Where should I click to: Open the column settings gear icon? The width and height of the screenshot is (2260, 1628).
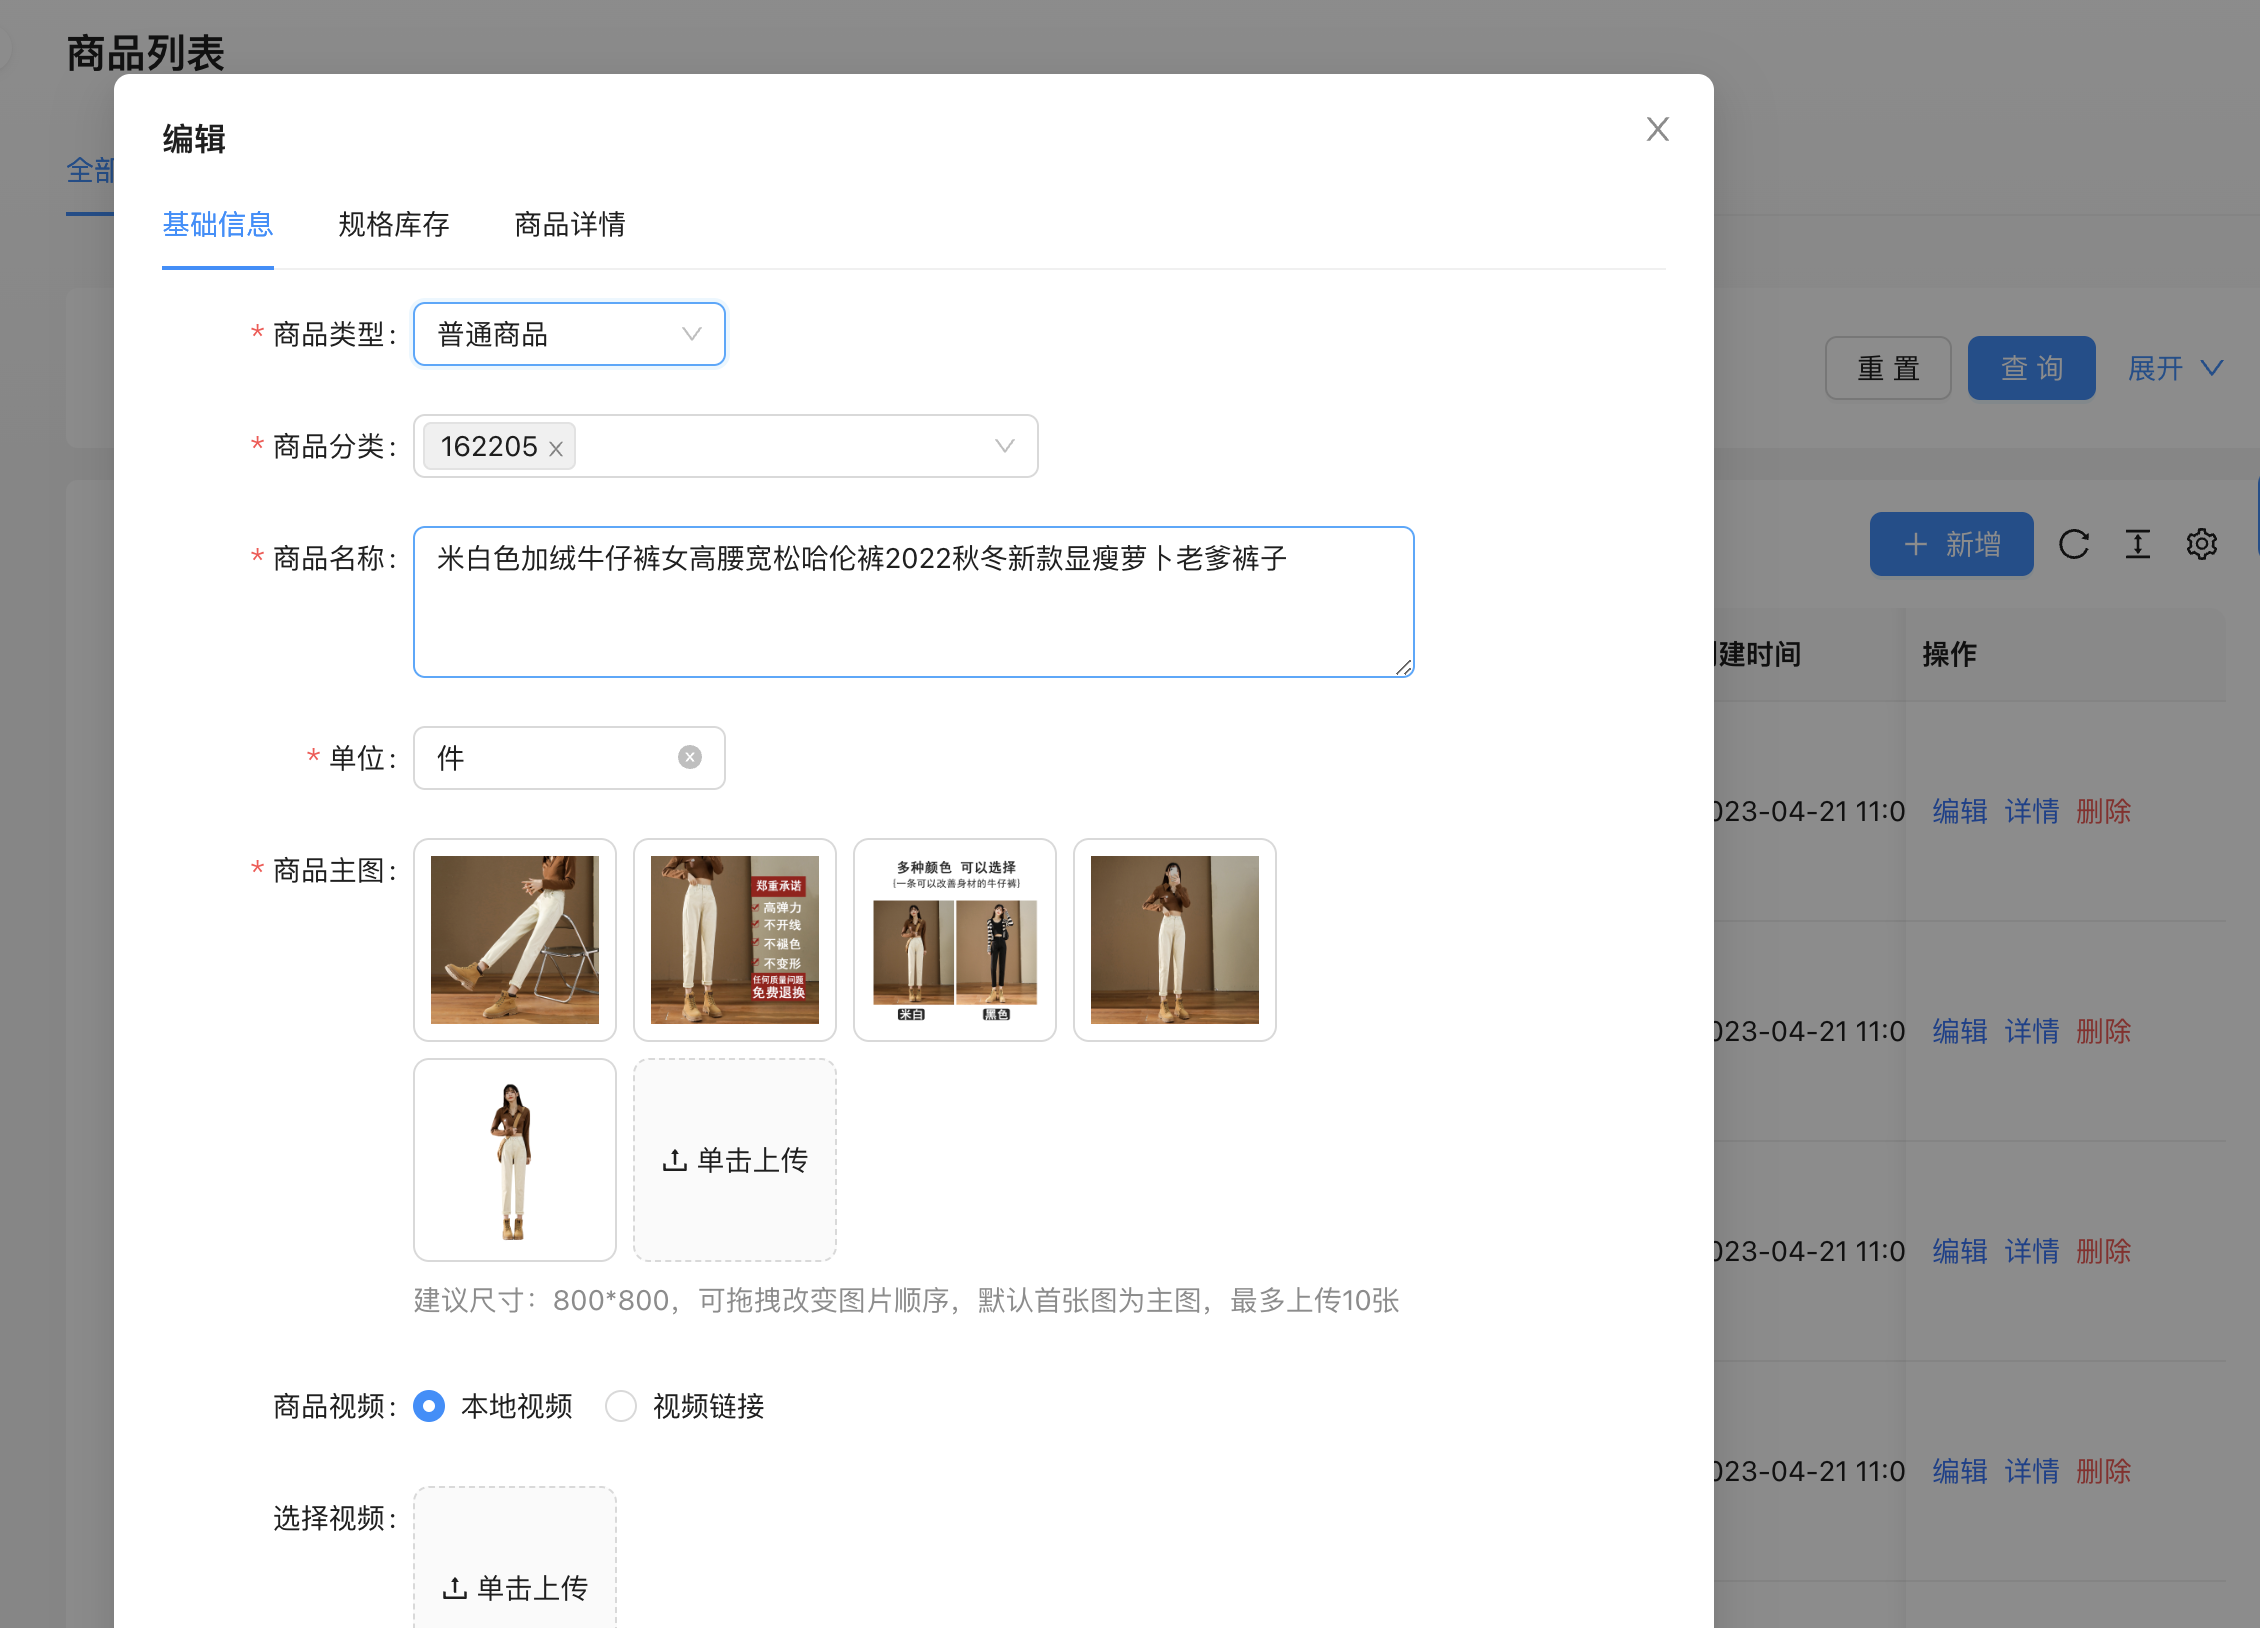coord(2202,544)
